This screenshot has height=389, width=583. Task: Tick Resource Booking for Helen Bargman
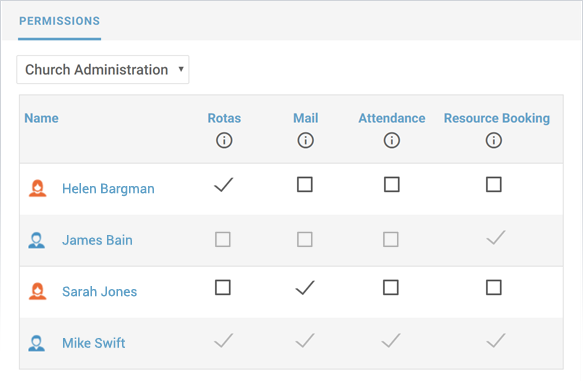(x=493, y=184)
